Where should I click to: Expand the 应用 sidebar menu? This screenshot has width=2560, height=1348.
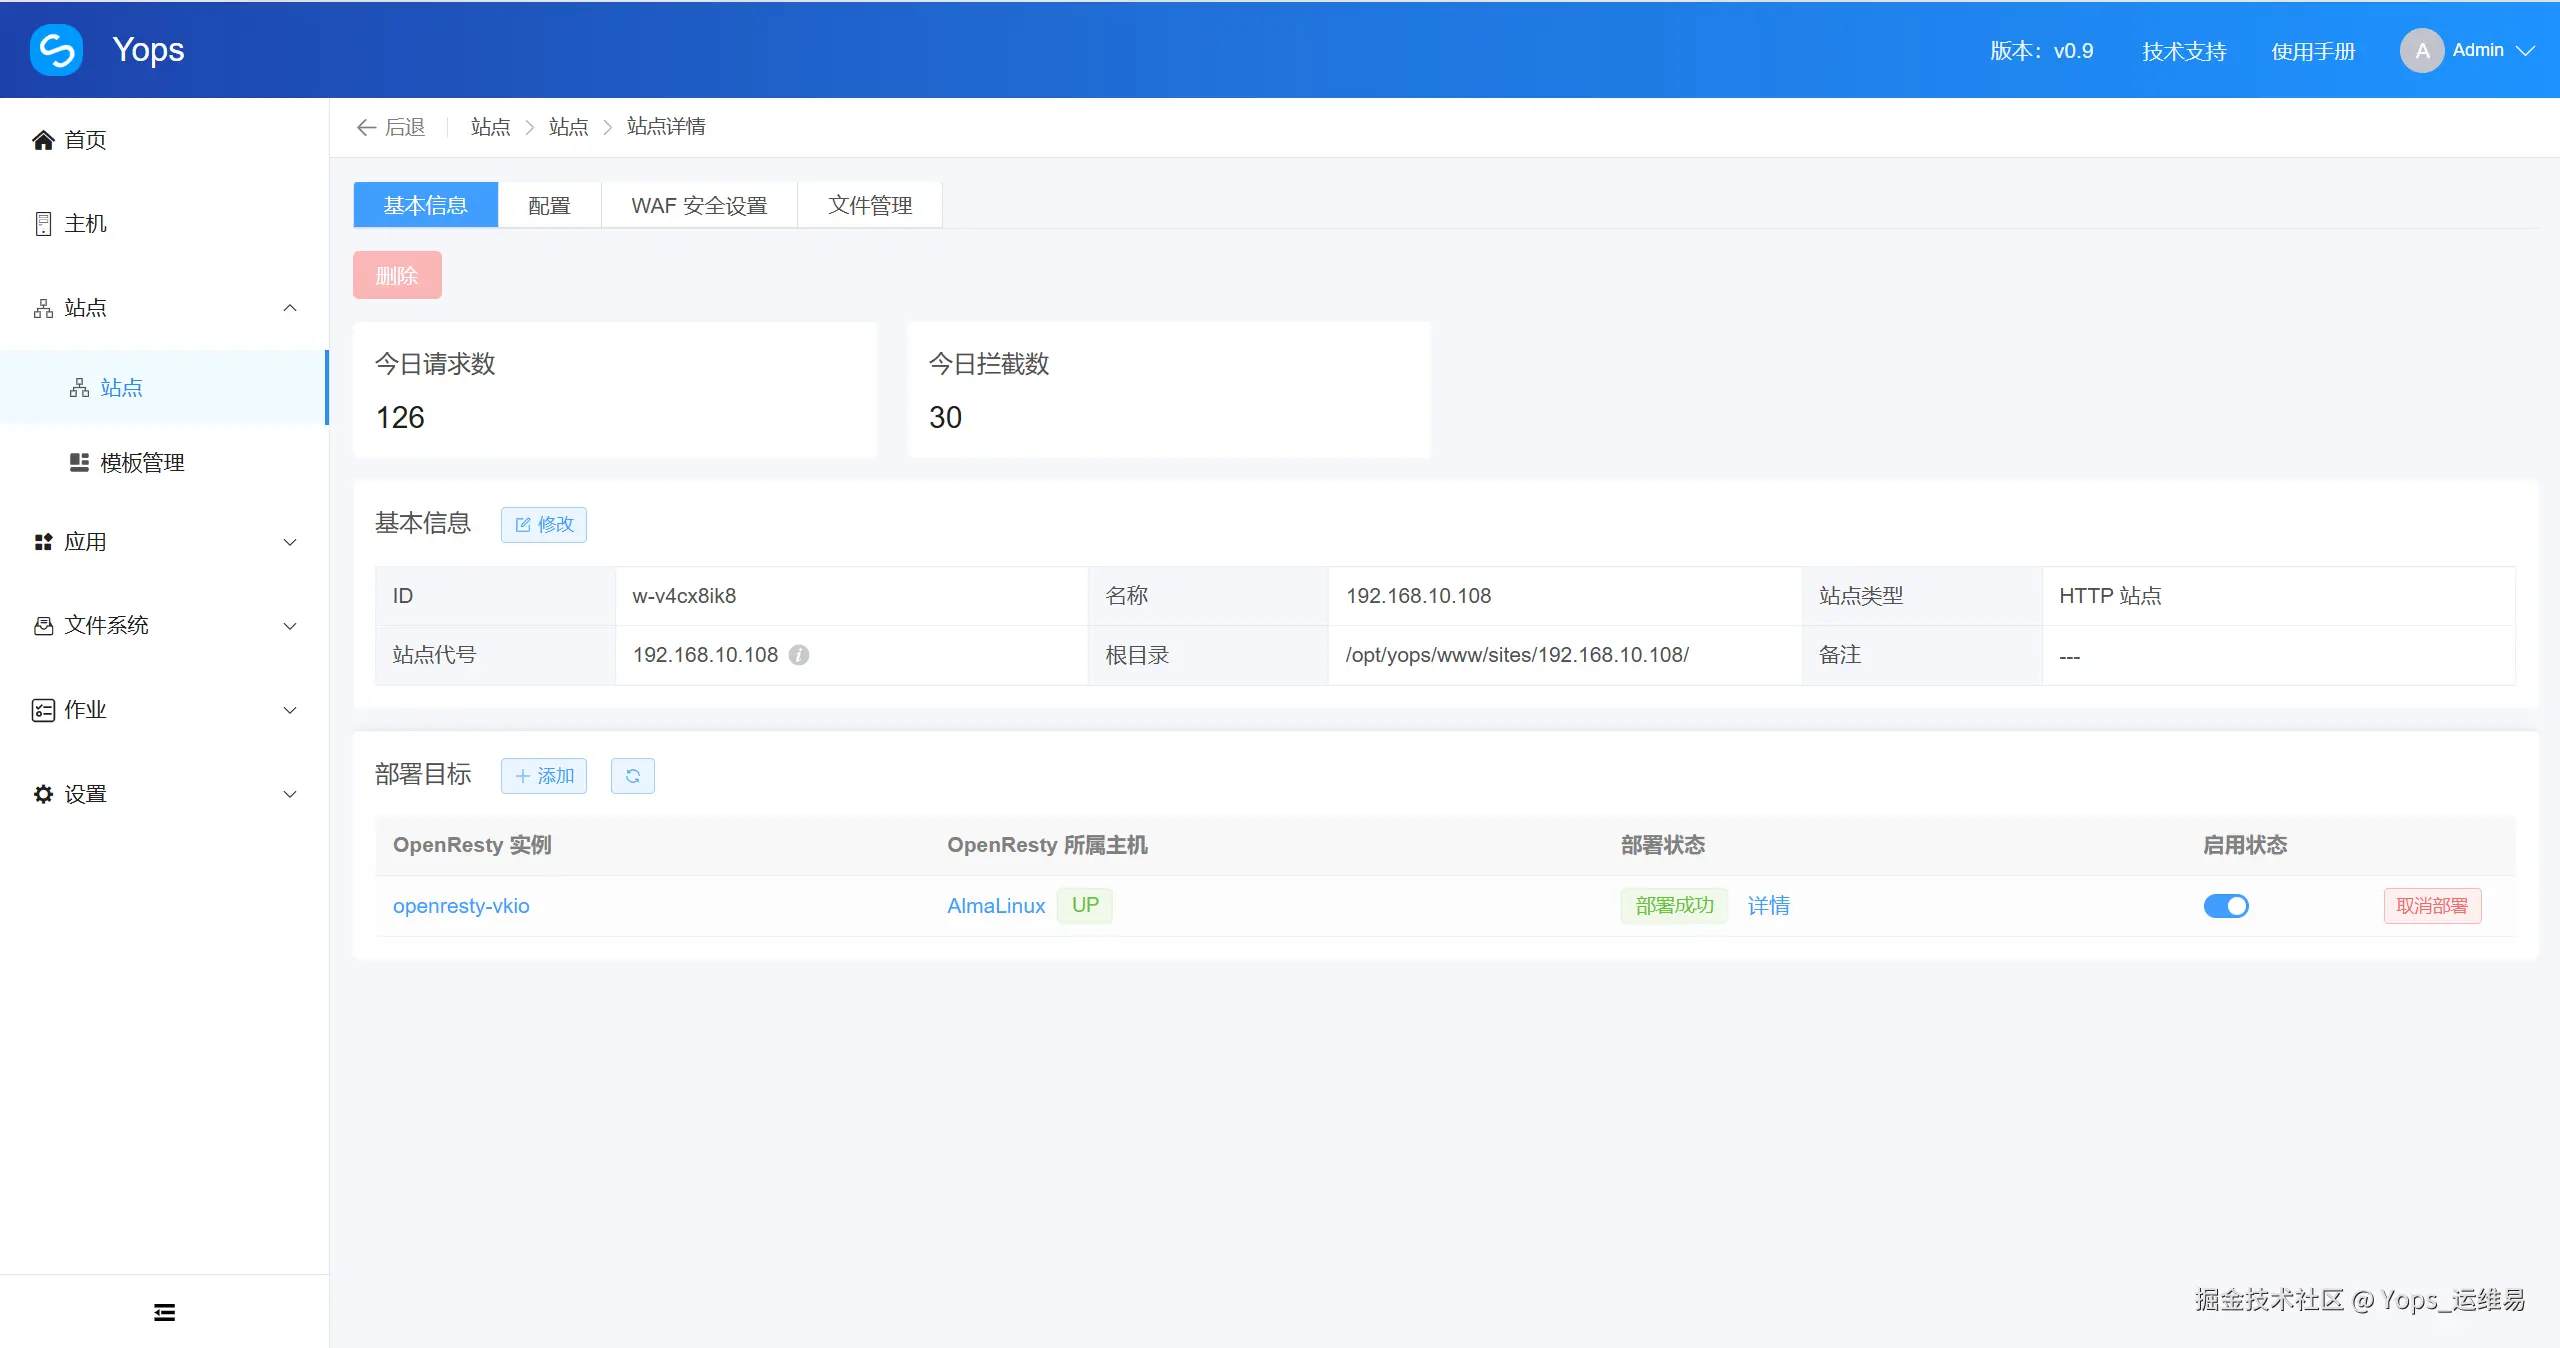pyautogui.click(x=290, y=542)
